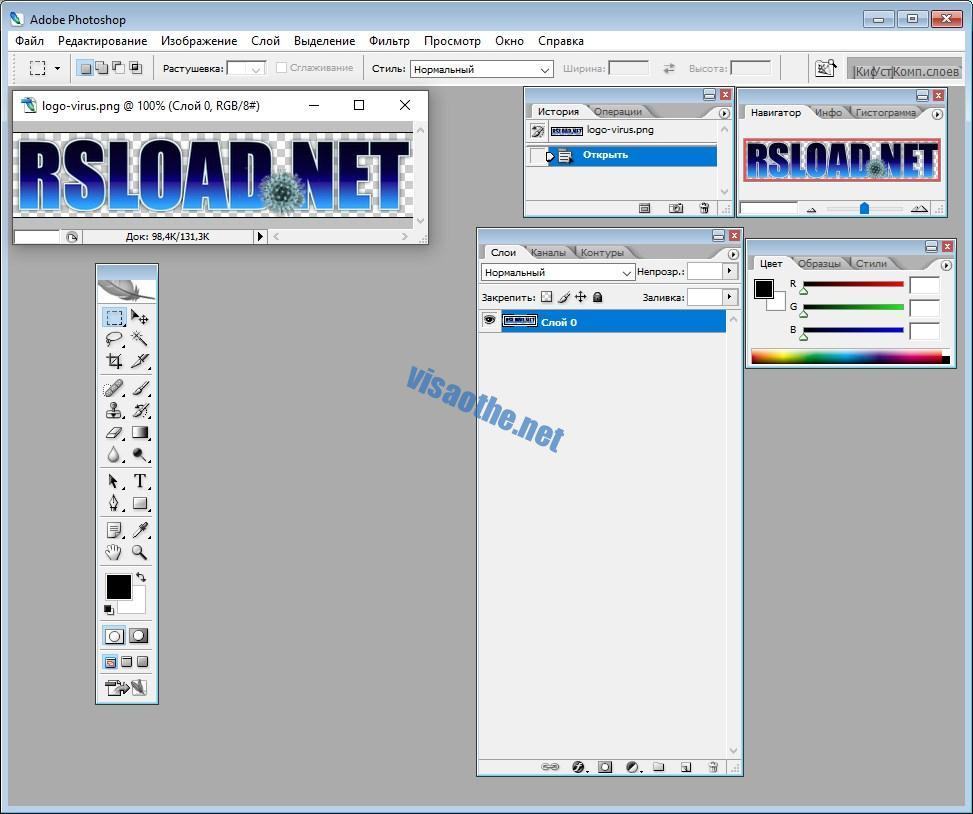The width and height of the screenshot is (973, 814).
Task: Choose Add to selection mode
Action: pyautogui.click(x=101, y=68)
